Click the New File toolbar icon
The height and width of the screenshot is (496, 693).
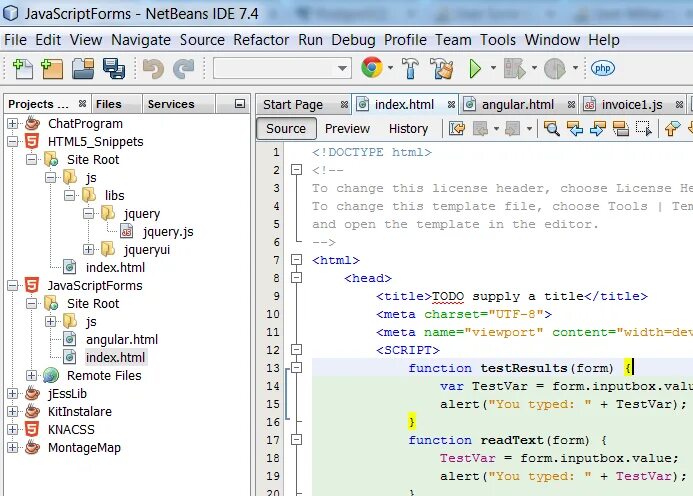click(23, 69)
